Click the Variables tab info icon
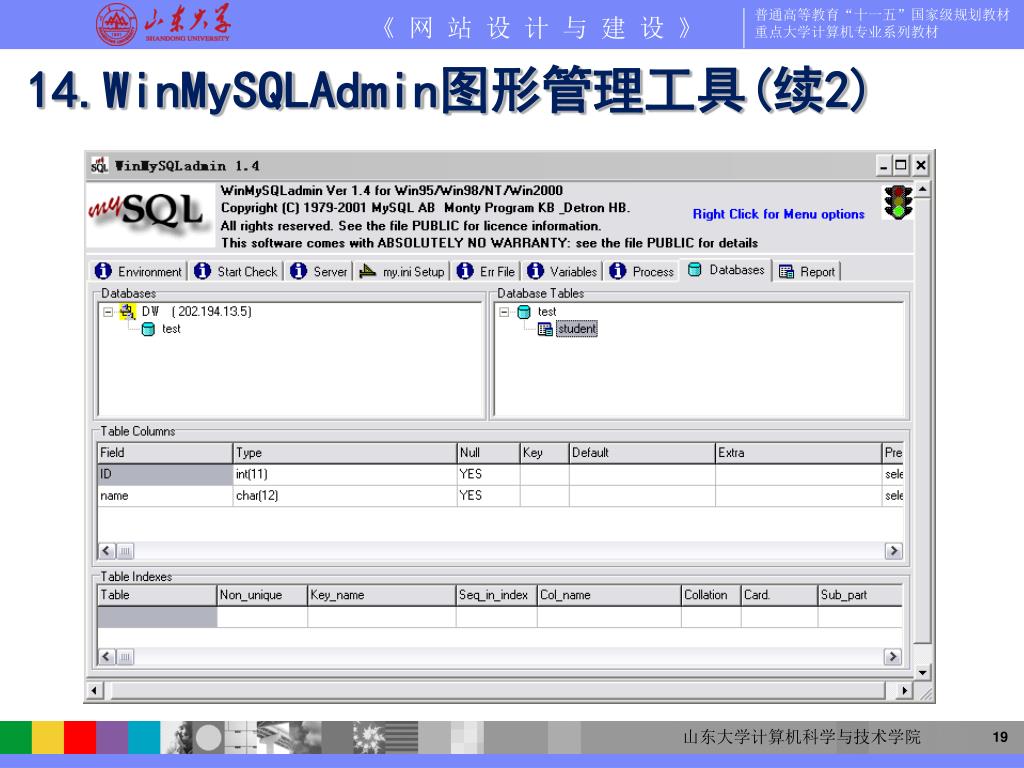 click(536, 270)
